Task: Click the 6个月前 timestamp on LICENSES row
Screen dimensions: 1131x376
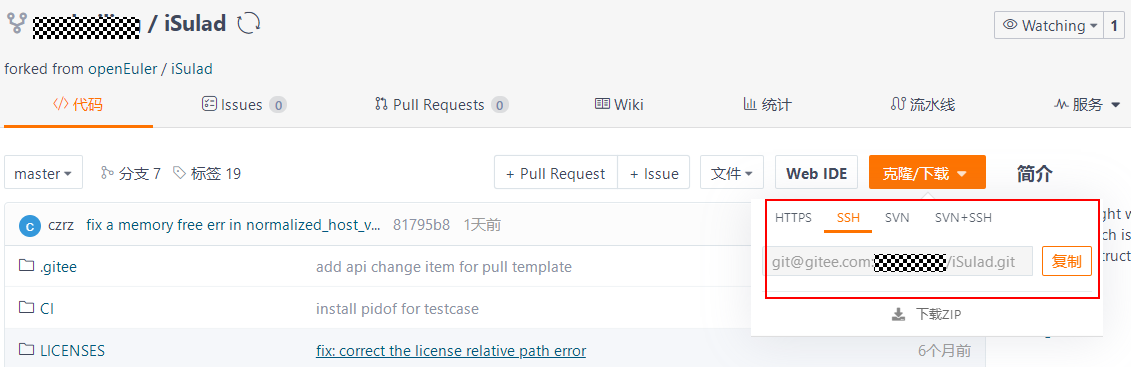Action: 944,351
